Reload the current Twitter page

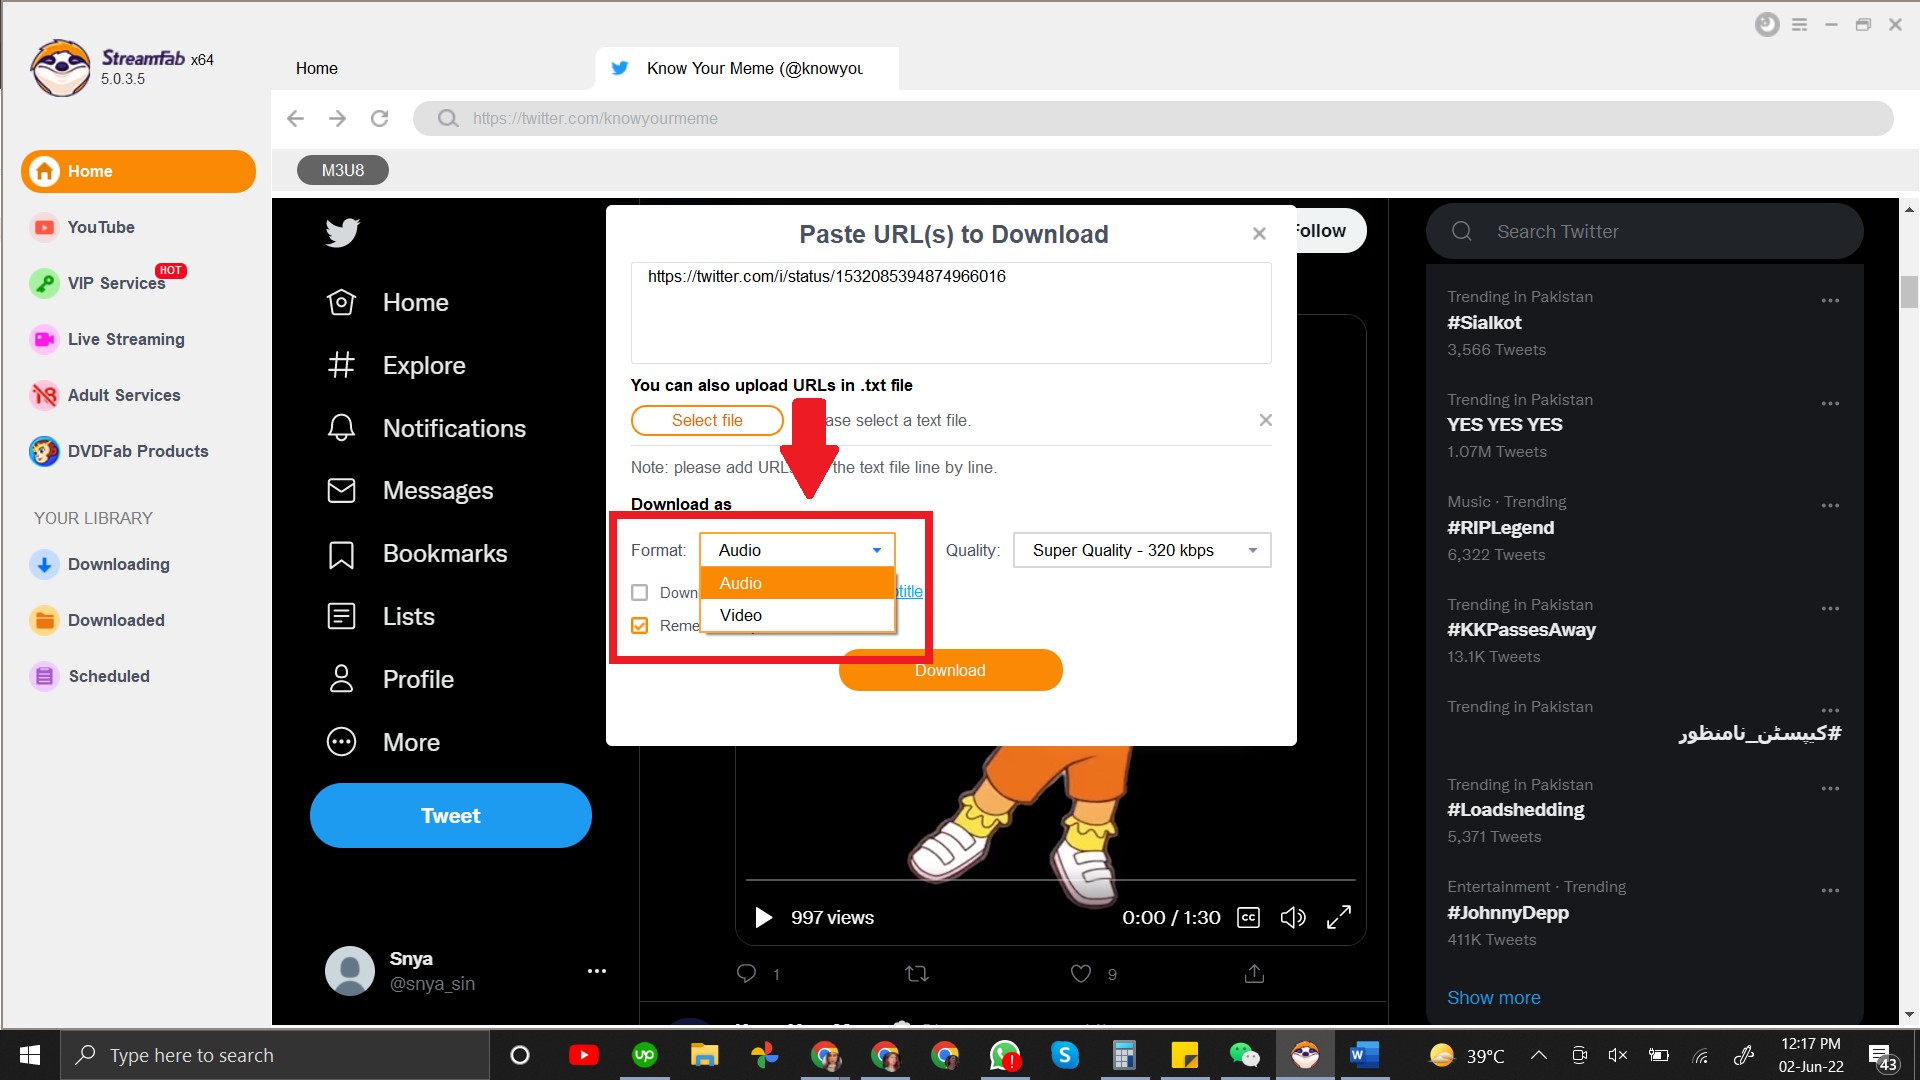coord(379,118)
